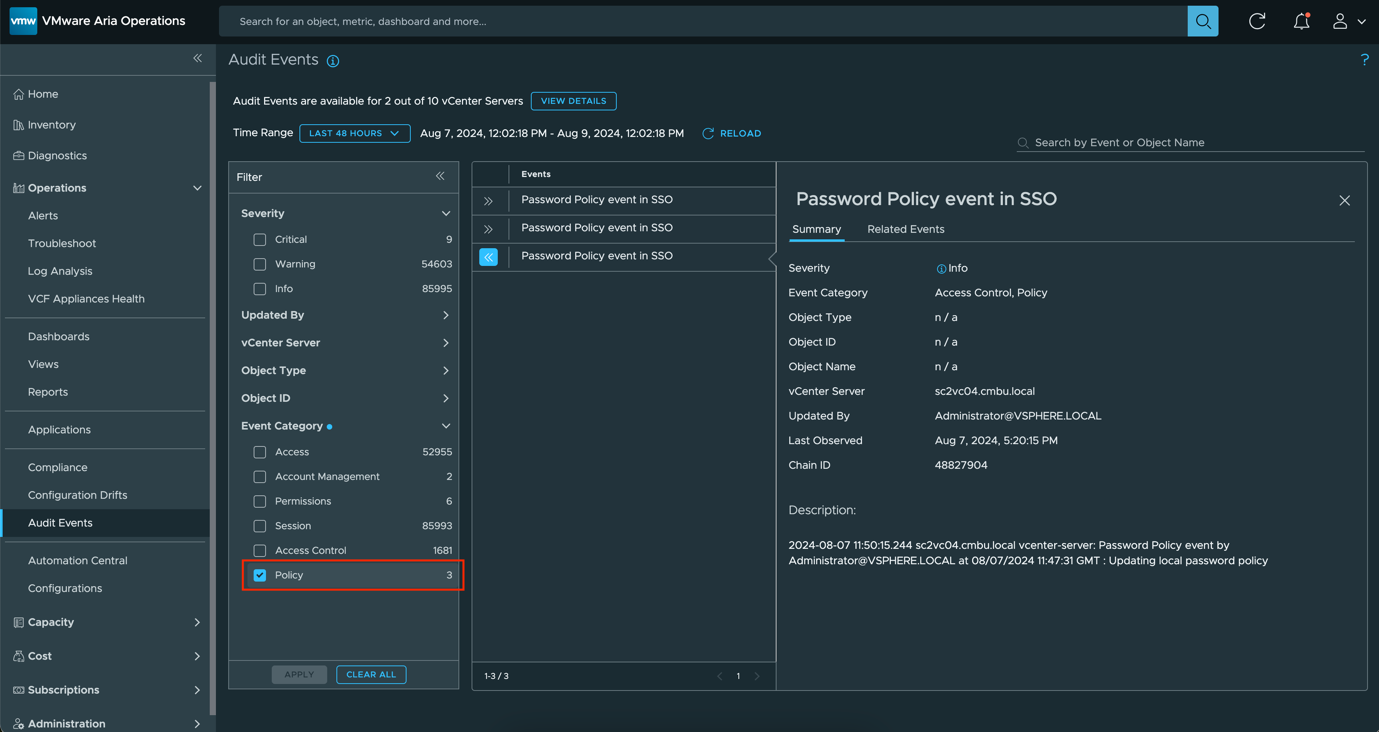Check the Access Control category checkbox
This screenshot has height=732, width=1379.
(x=260, y=550)
